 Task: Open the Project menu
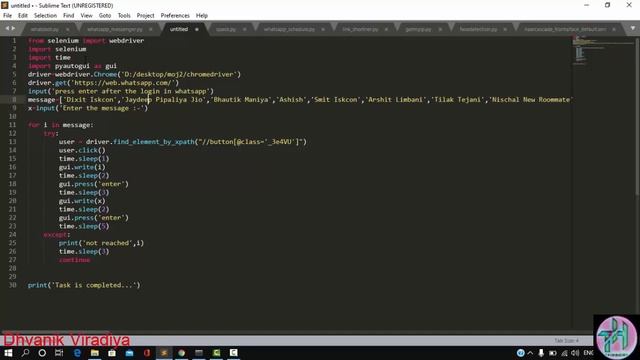pos(145,16)
